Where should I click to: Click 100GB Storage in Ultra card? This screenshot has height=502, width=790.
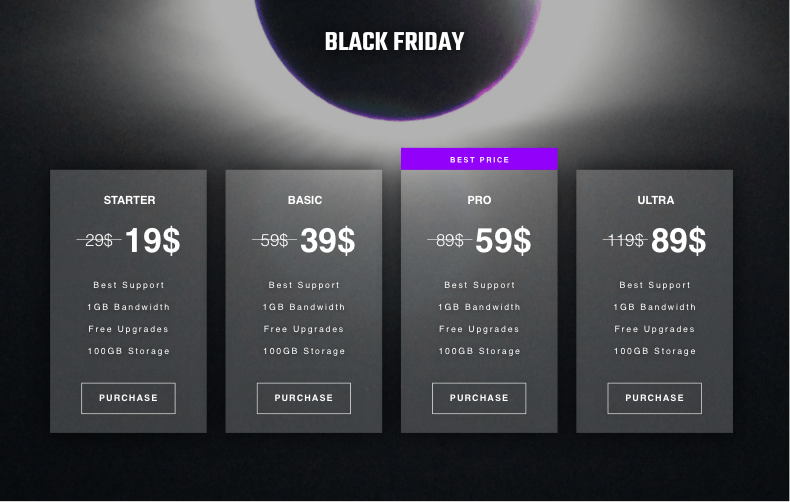(655, 351)
